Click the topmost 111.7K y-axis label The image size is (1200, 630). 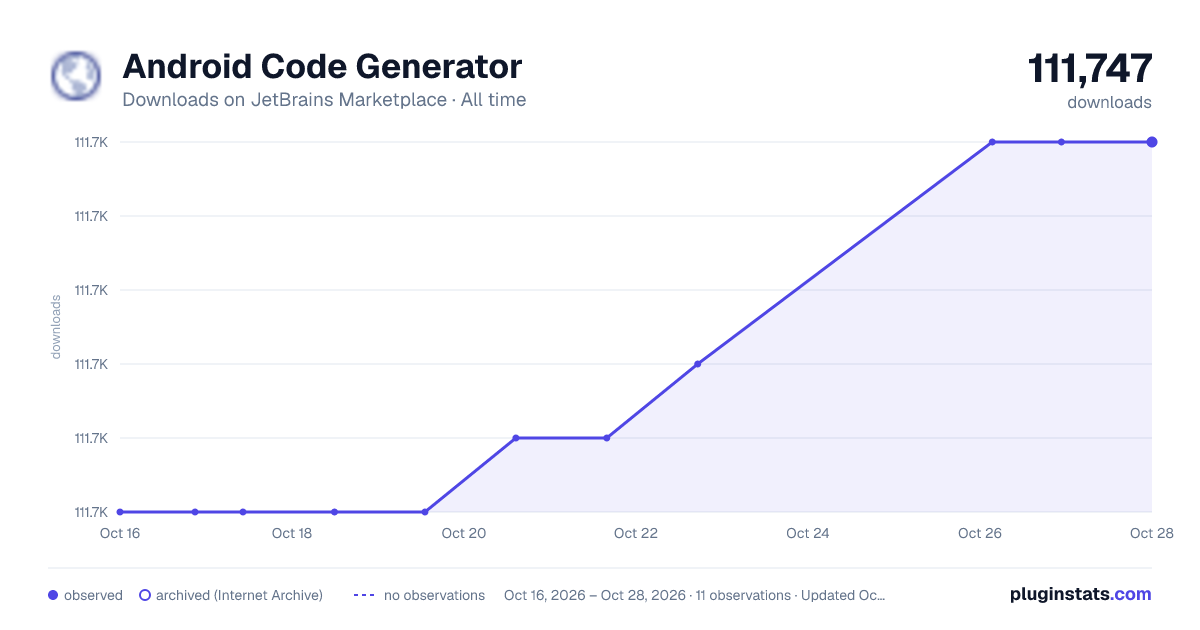tap(91, 142)
